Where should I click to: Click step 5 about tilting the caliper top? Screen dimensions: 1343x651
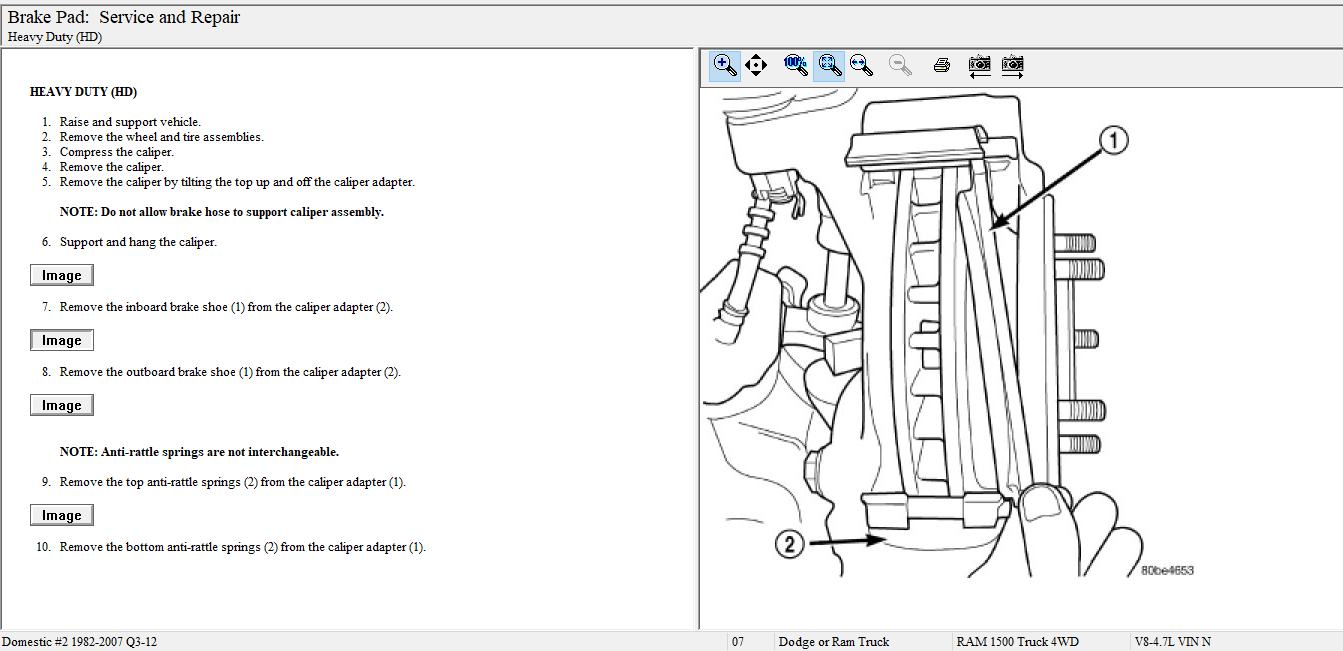(x=237, y=182)
